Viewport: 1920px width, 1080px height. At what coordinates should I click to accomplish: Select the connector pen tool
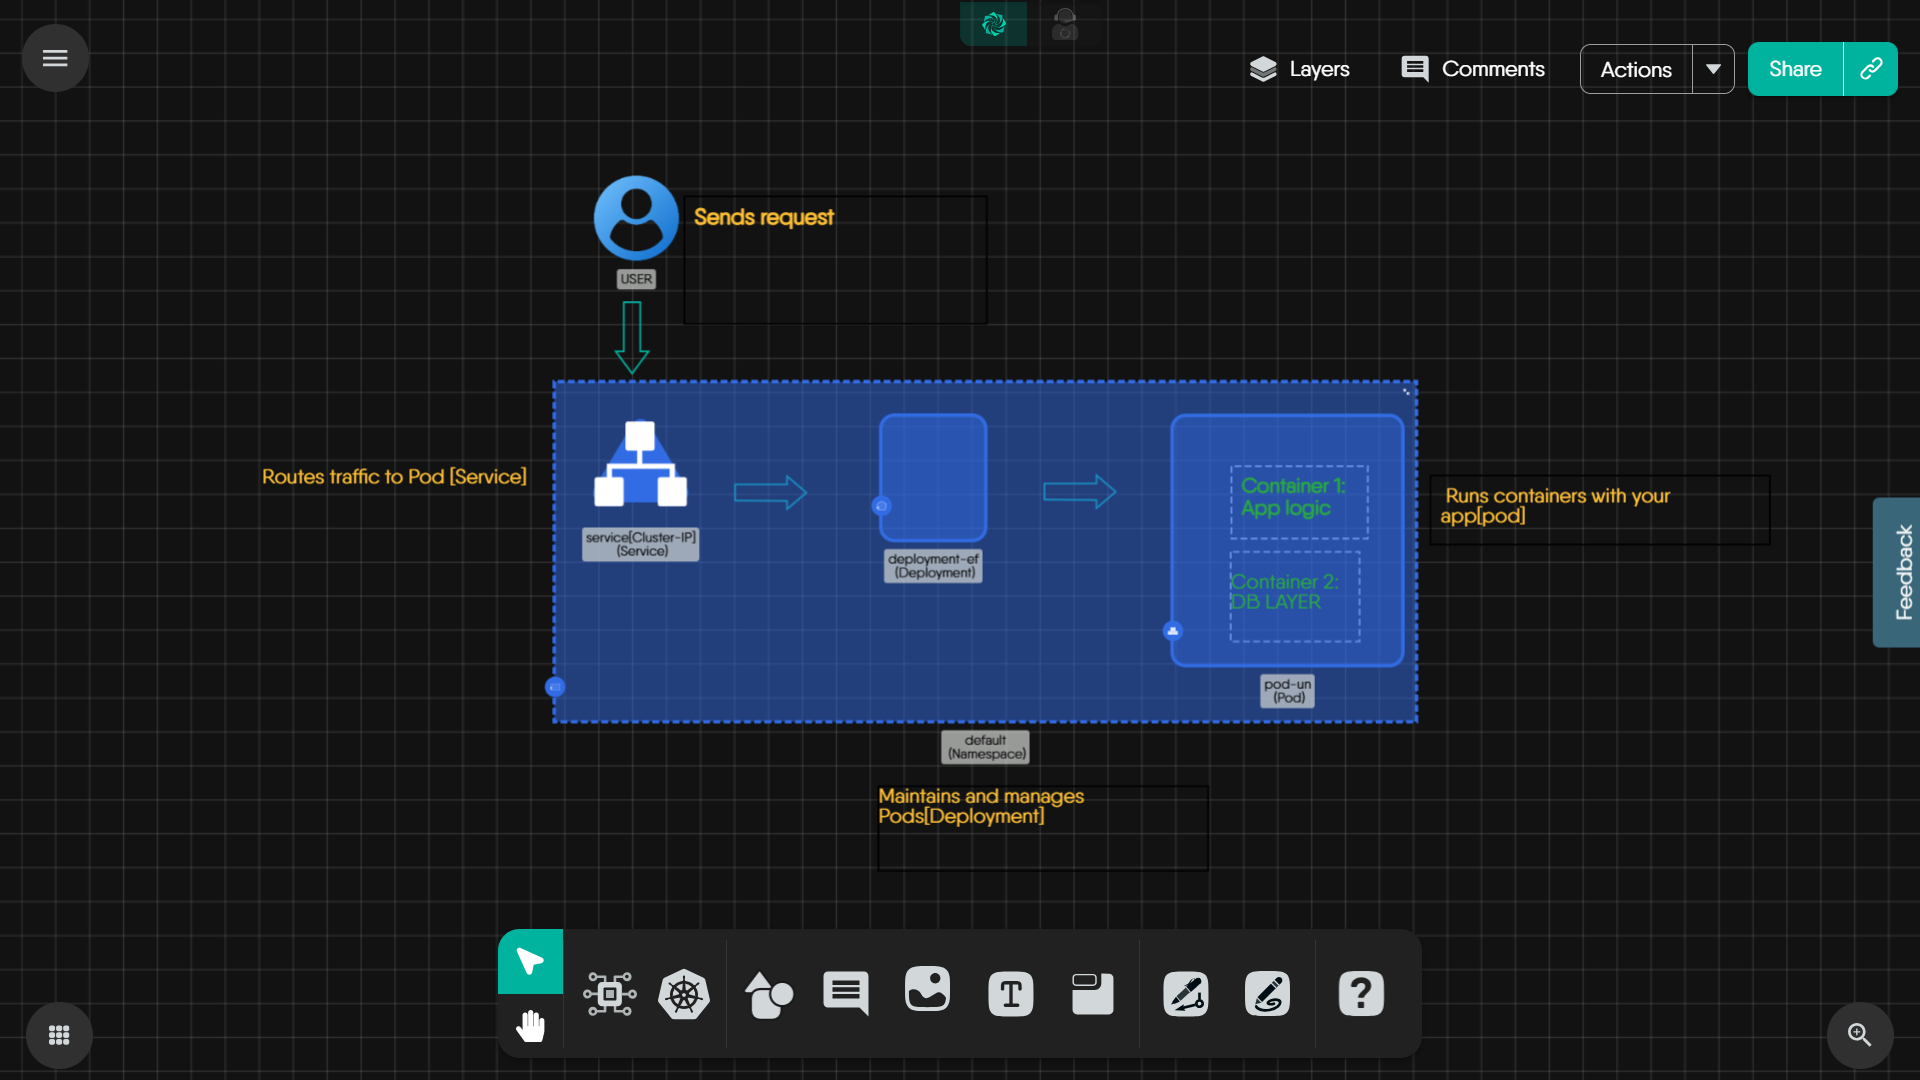point(1185,993)
